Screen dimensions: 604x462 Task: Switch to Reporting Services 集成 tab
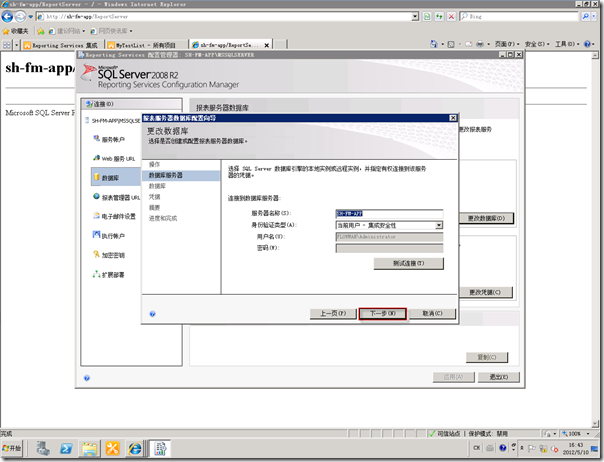[62, 45]
